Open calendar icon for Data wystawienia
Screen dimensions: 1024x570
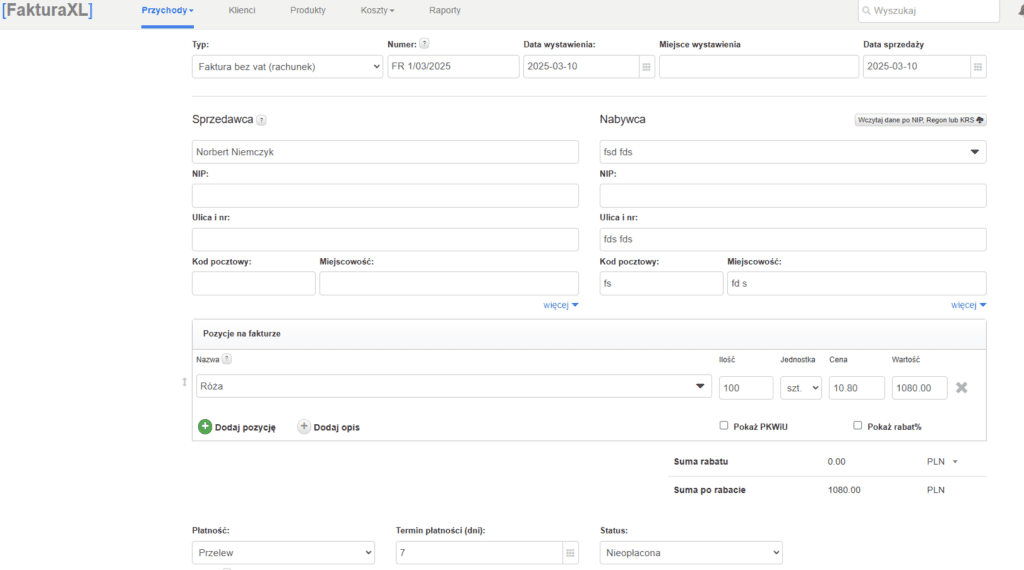click(x=647, y=67)
